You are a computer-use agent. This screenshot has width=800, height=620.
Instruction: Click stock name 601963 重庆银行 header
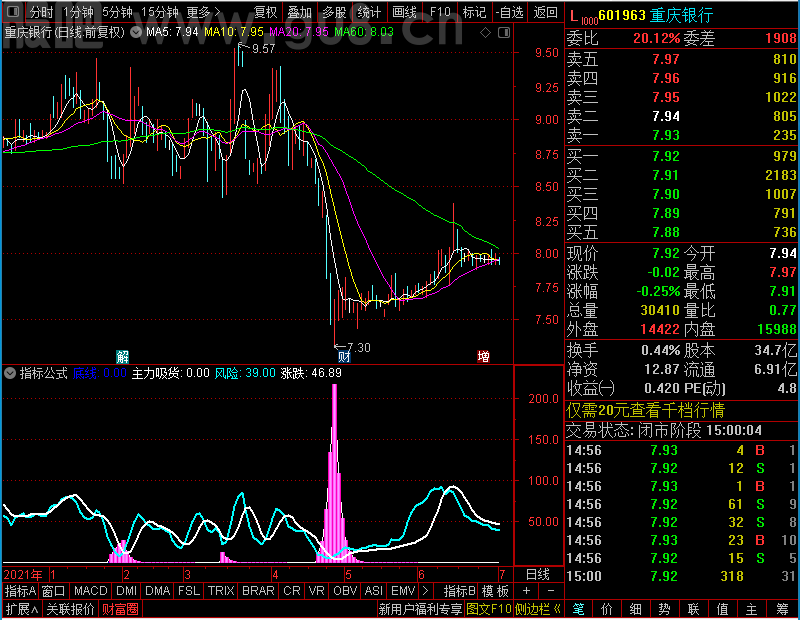tap(655, 16)
